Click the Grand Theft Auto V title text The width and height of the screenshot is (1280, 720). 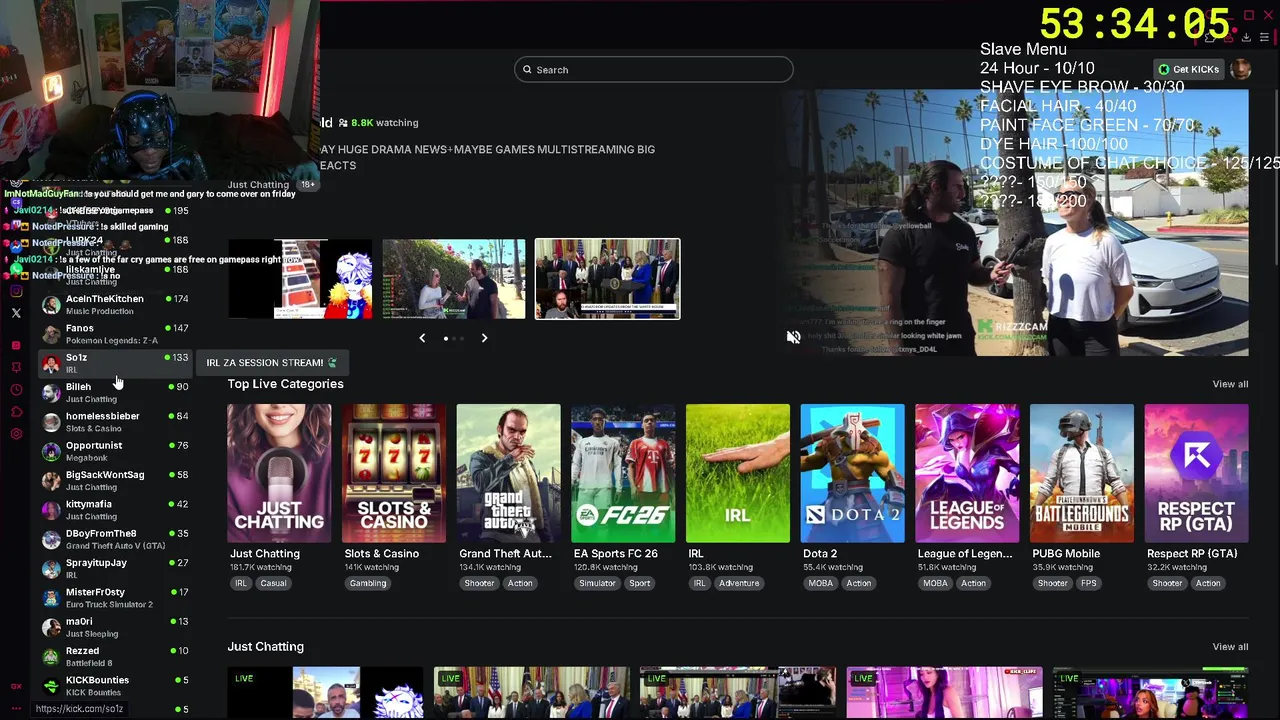coord(505,554)
